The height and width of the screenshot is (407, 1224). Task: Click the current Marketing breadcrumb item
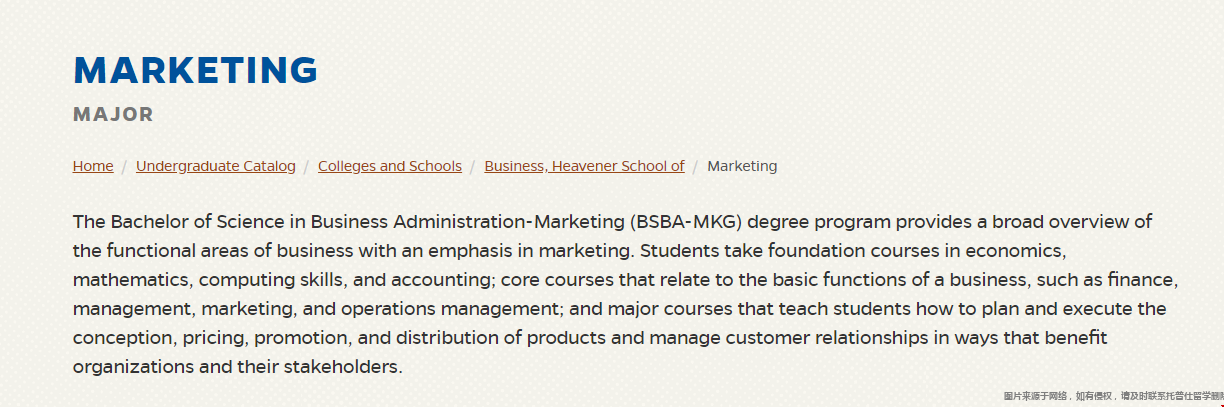pyautogui.click(x=742, y=166)
